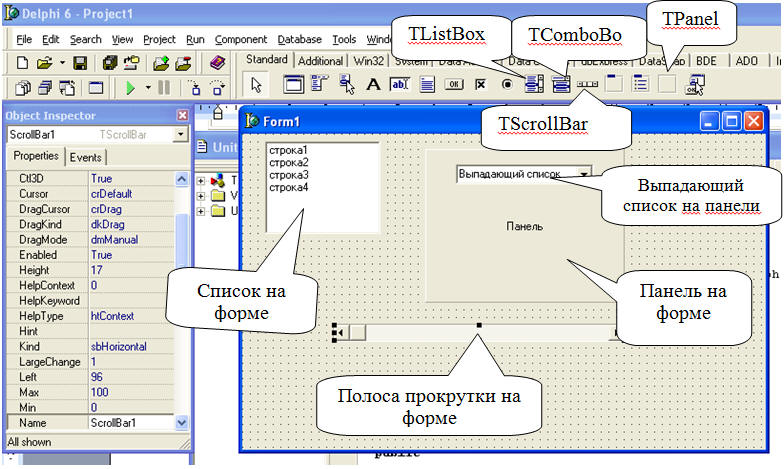
Task: Click the form scrollbar thumb
Action: [x=357, y=332]
